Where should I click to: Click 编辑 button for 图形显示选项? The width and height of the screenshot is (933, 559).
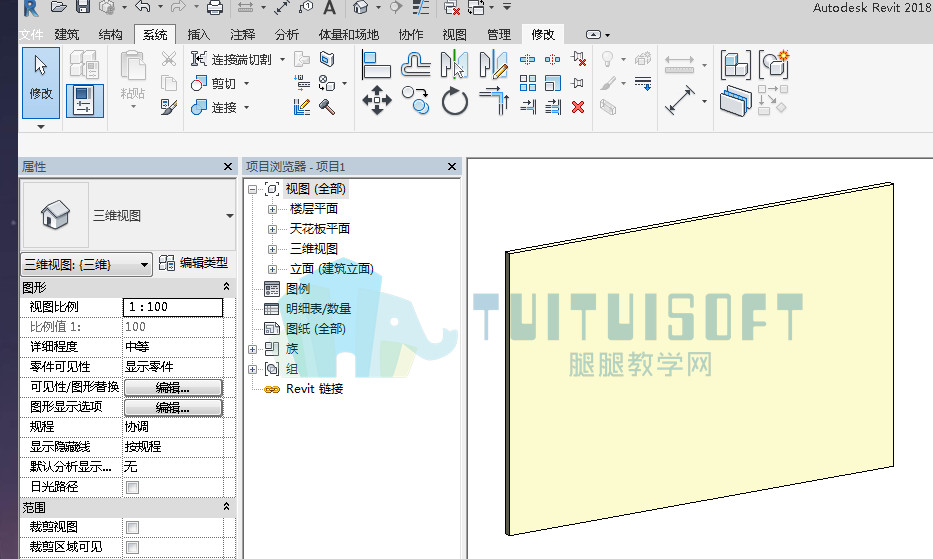click(x=173, y=408)
